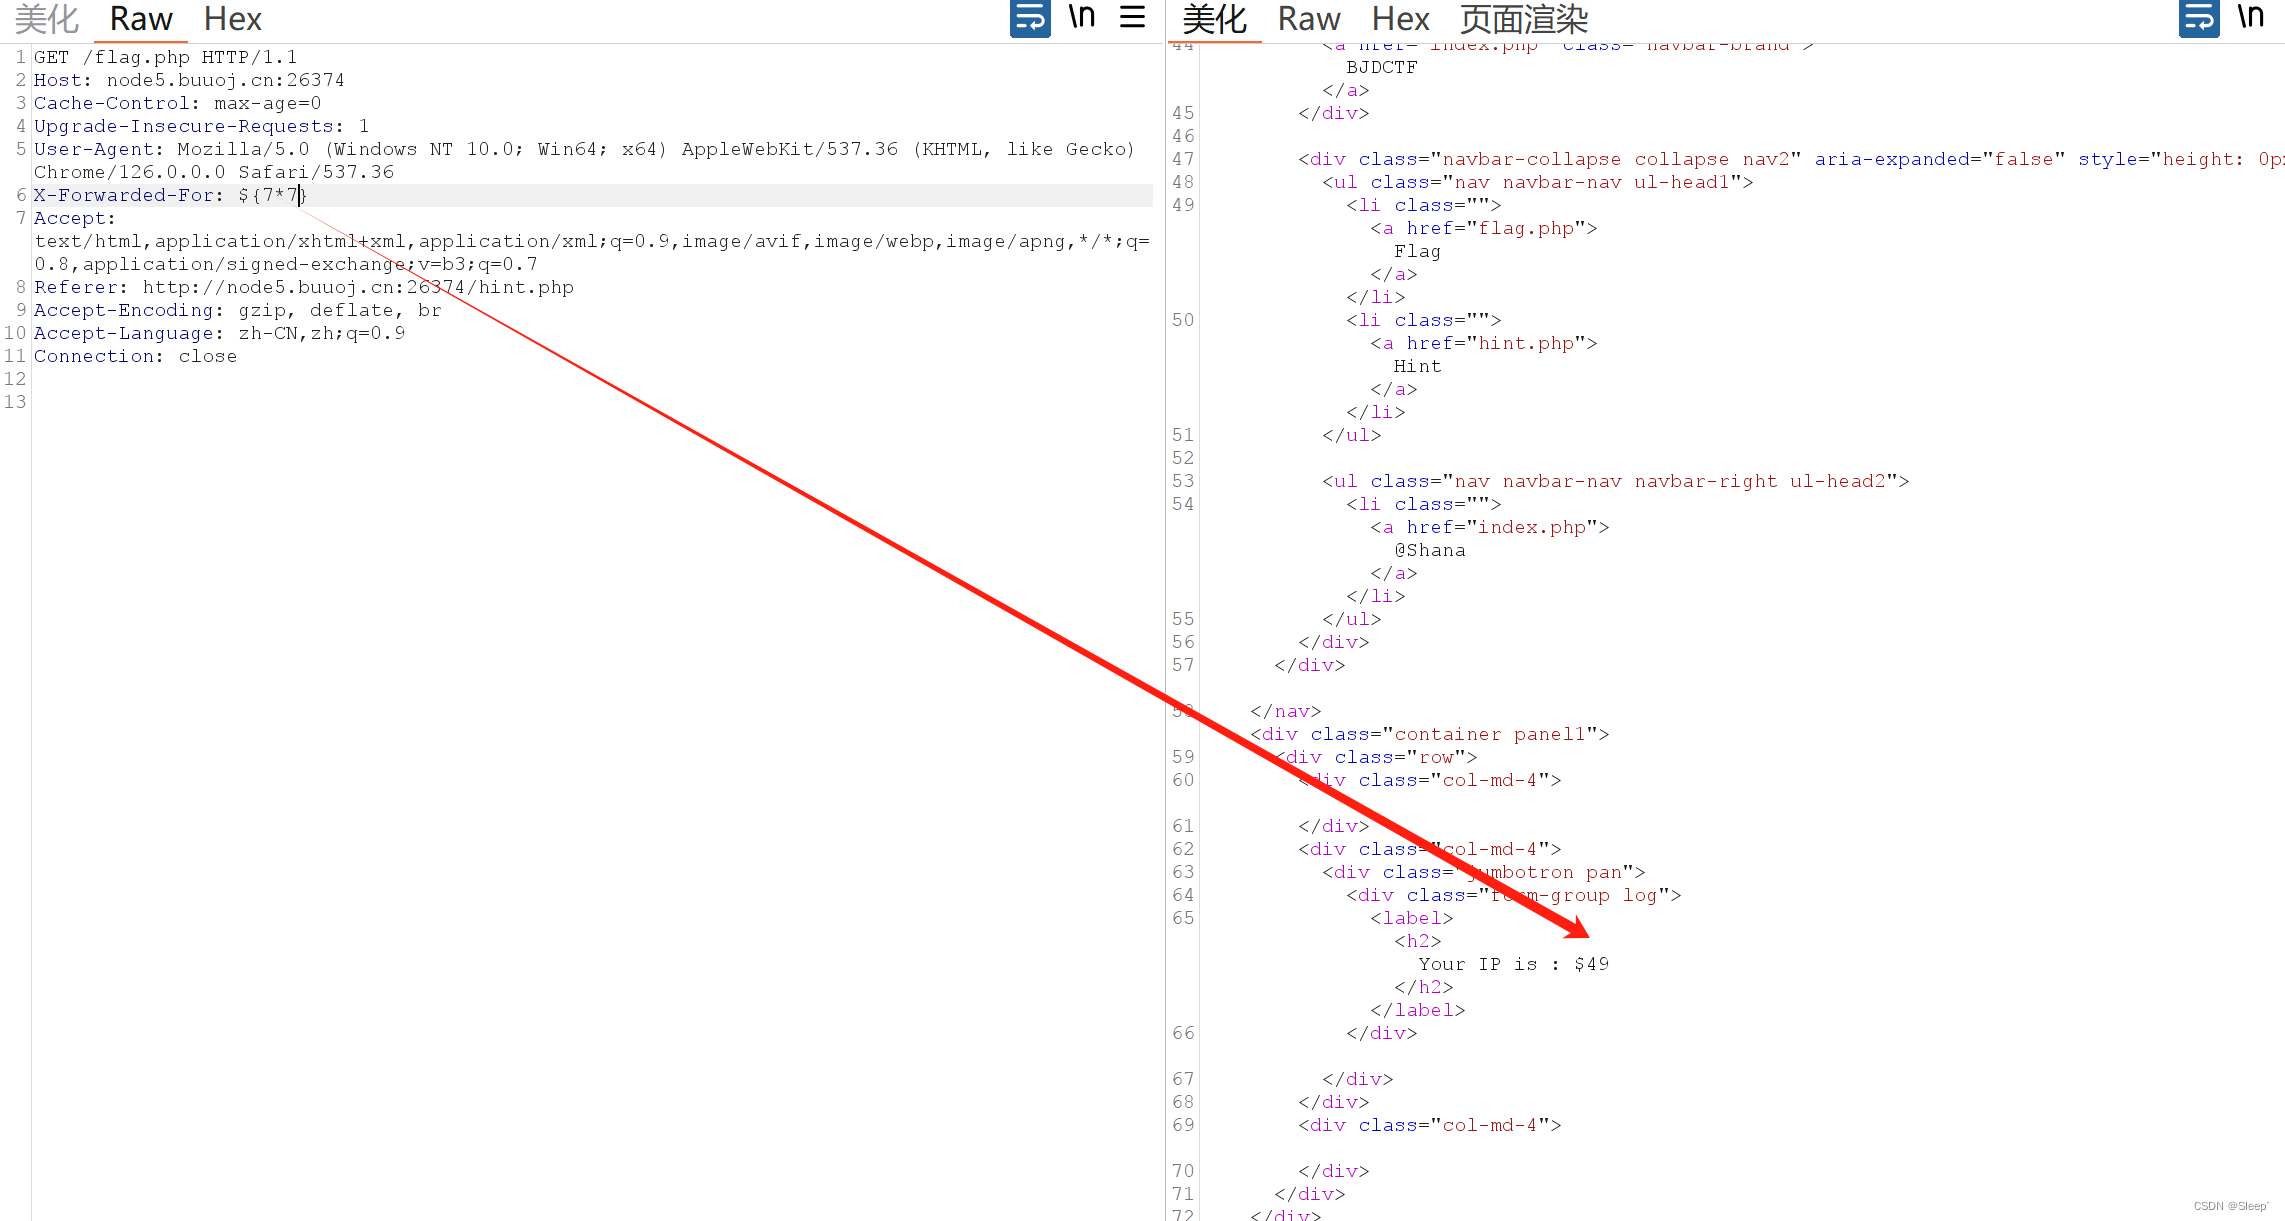2285x1221 pixels.
Task: Toggle word wrap in the request editor
Action: 1030,19
